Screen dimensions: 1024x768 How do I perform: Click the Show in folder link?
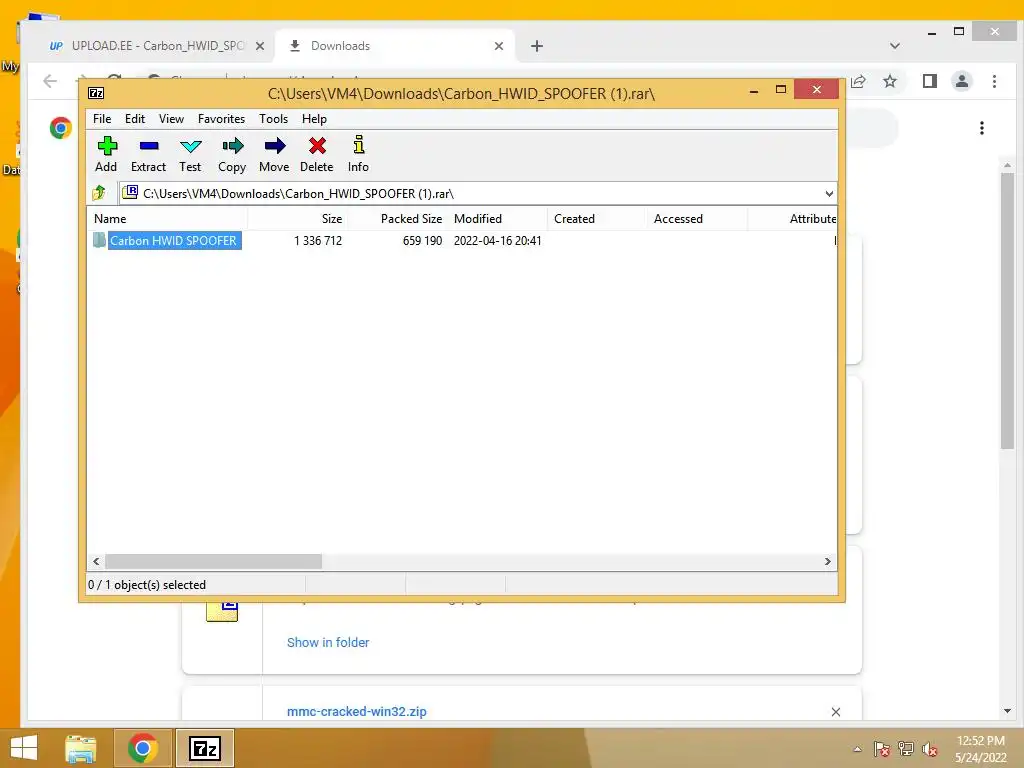(x=328, y=643)
